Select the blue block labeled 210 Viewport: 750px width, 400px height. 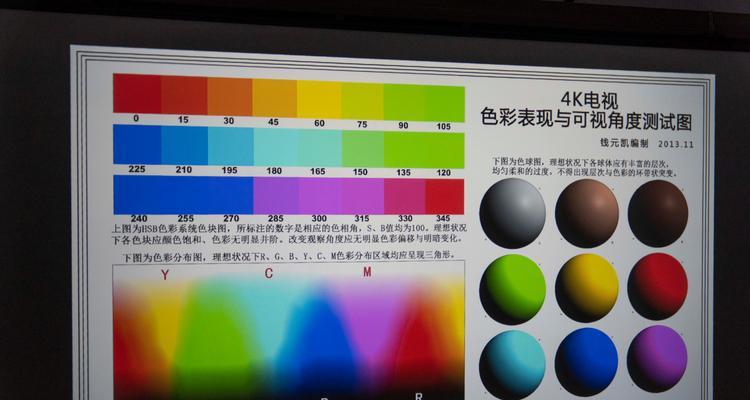click(185, 145)
